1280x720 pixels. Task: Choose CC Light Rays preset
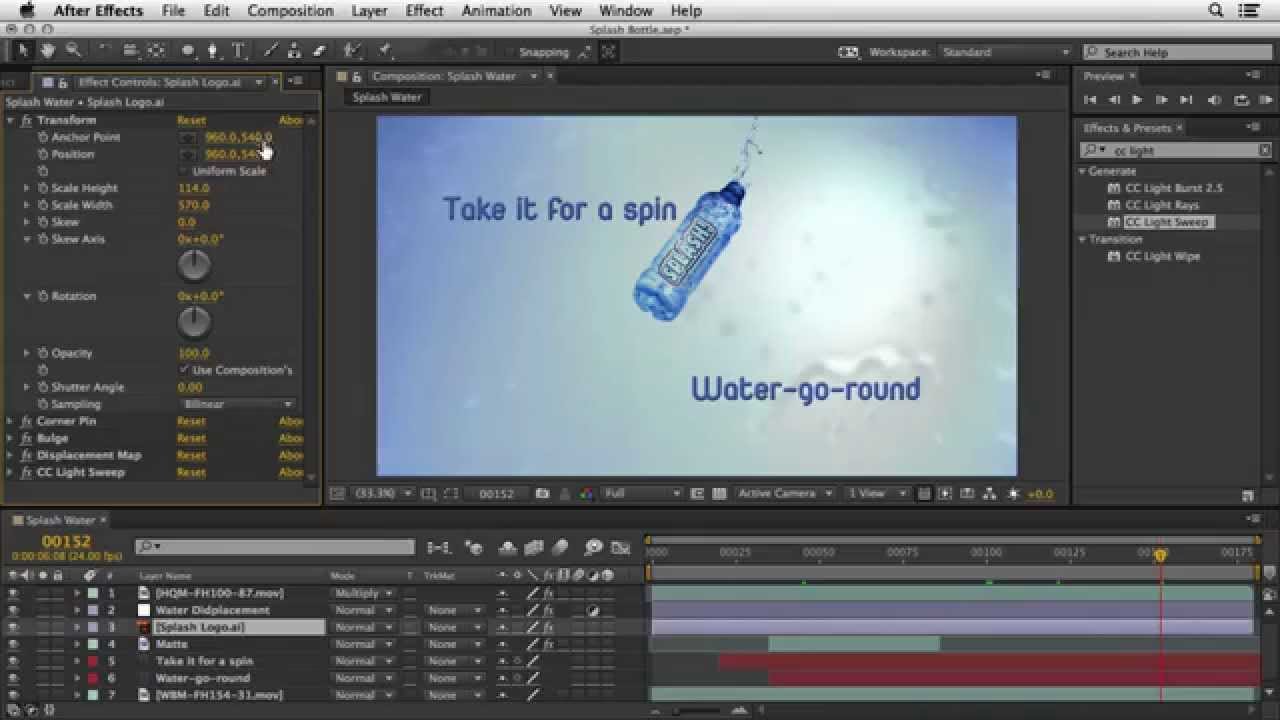tap(1162, 205)
